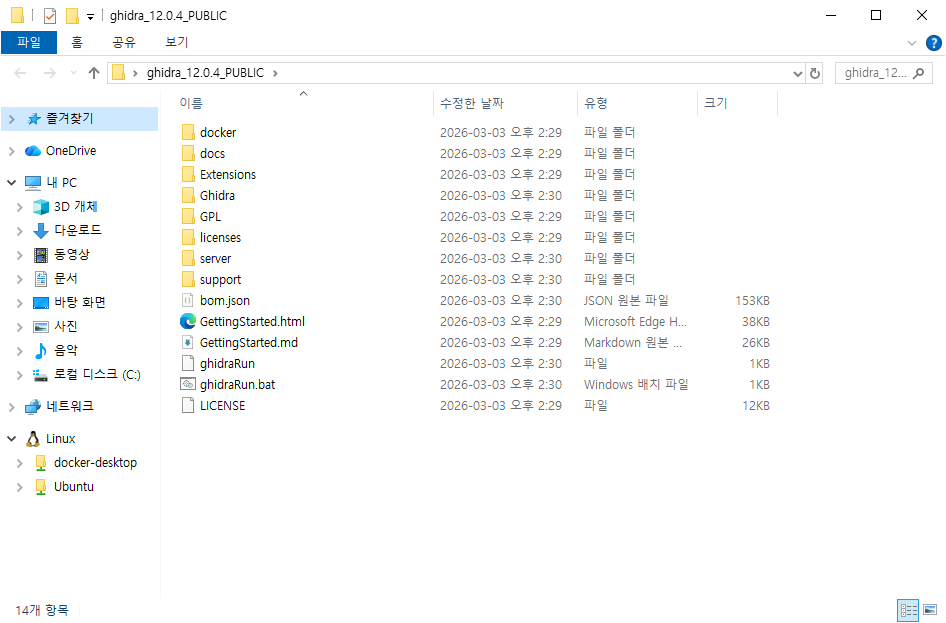Click the Help question mark icon
The width and height of the screenshot is (946, 623).
[932, 43]
